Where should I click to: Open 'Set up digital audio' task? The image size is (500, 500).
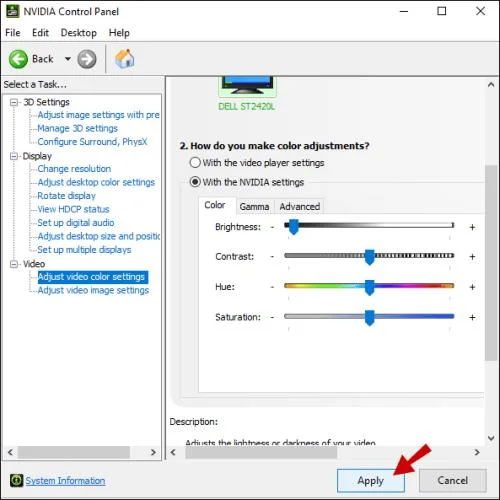[x=76, y=223]
